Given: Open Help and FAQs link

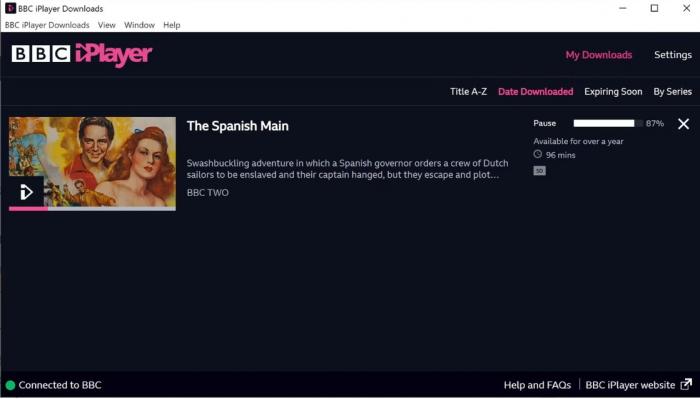Looking at the screenshot, I should 537,385.
